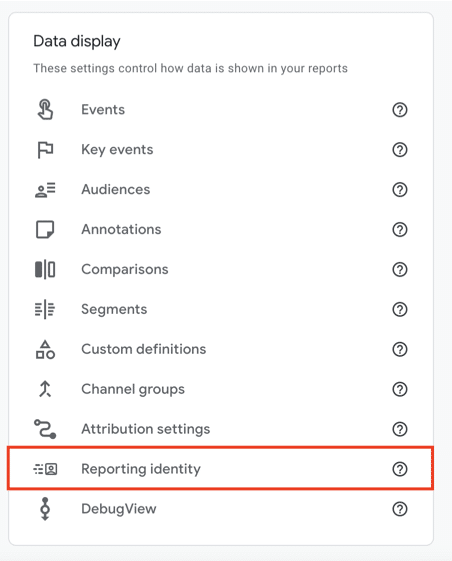Open the Segments entry

click(220, 309)
